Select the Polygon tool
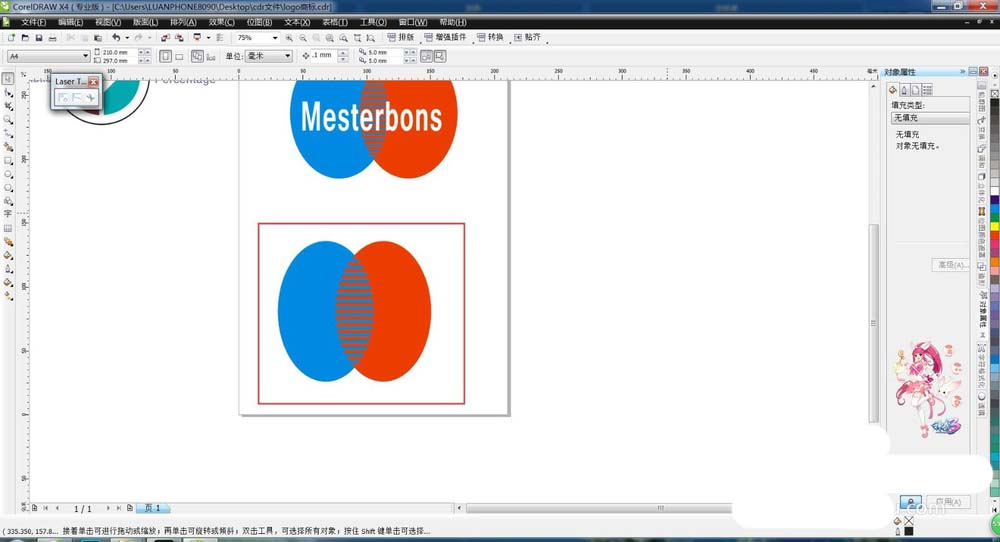This screenshot has width=1000, height=542. (8, 187)
